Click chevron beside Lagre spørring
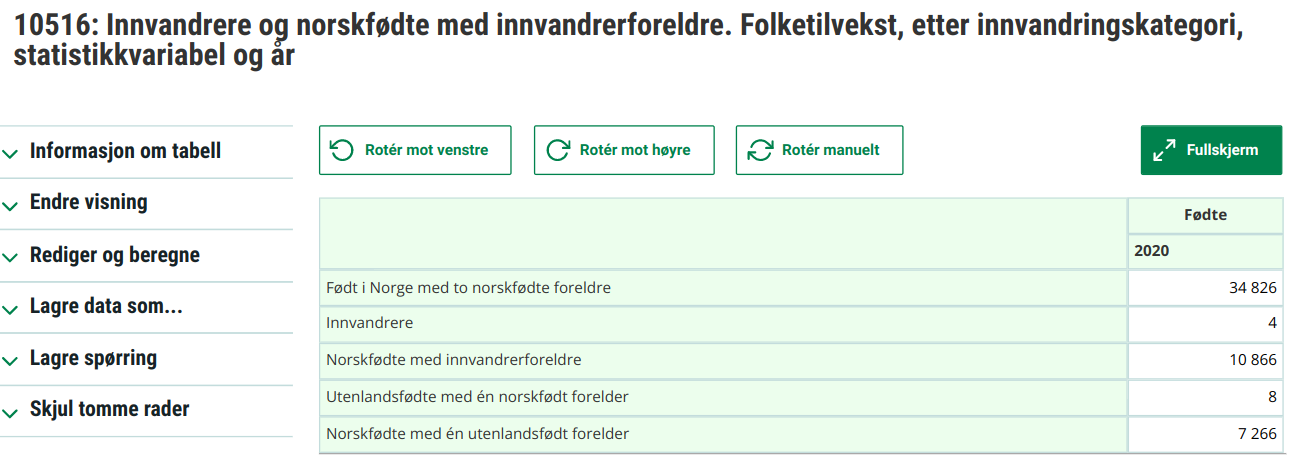Screen dimensions: 1306x475 point(11,361)
